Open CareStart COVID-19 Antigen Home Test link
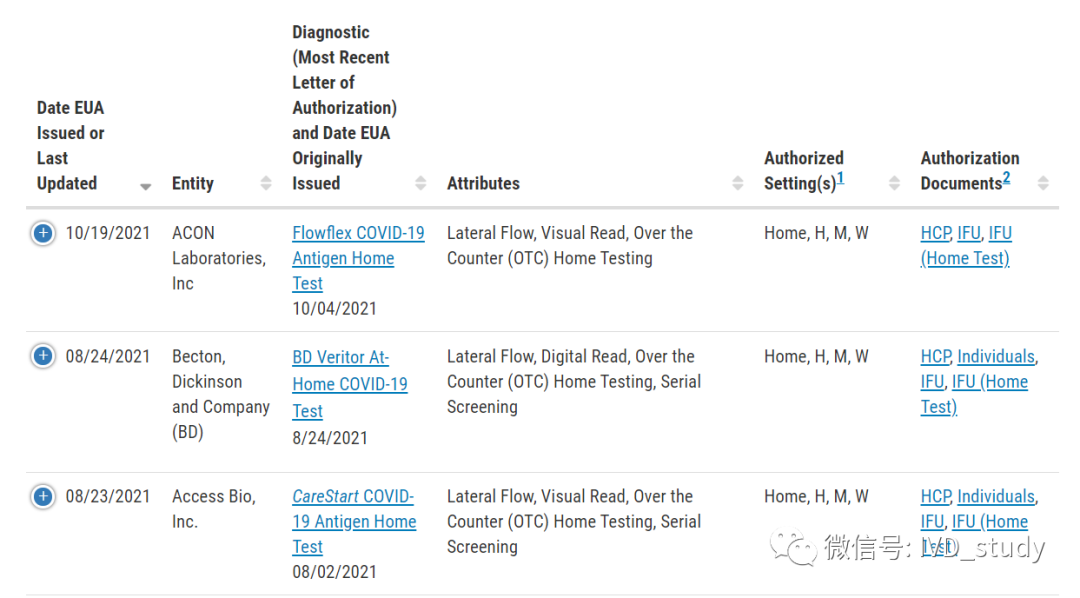Image resolution: width=1080 pixels, height=598 pixels. pos(353,497)
